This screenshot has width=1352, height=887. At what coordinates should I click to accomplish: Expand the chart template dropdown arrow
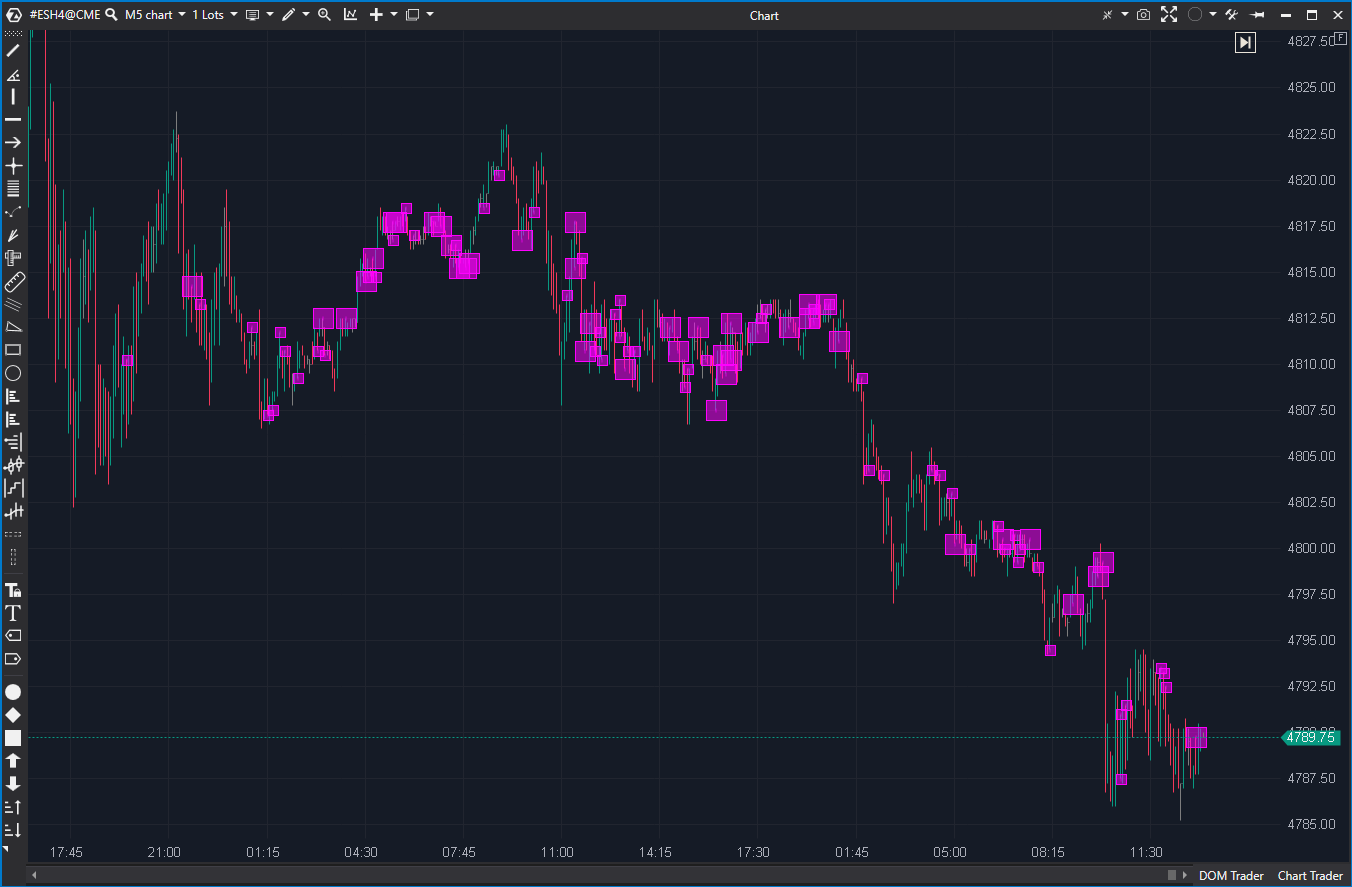click(270, 15)
